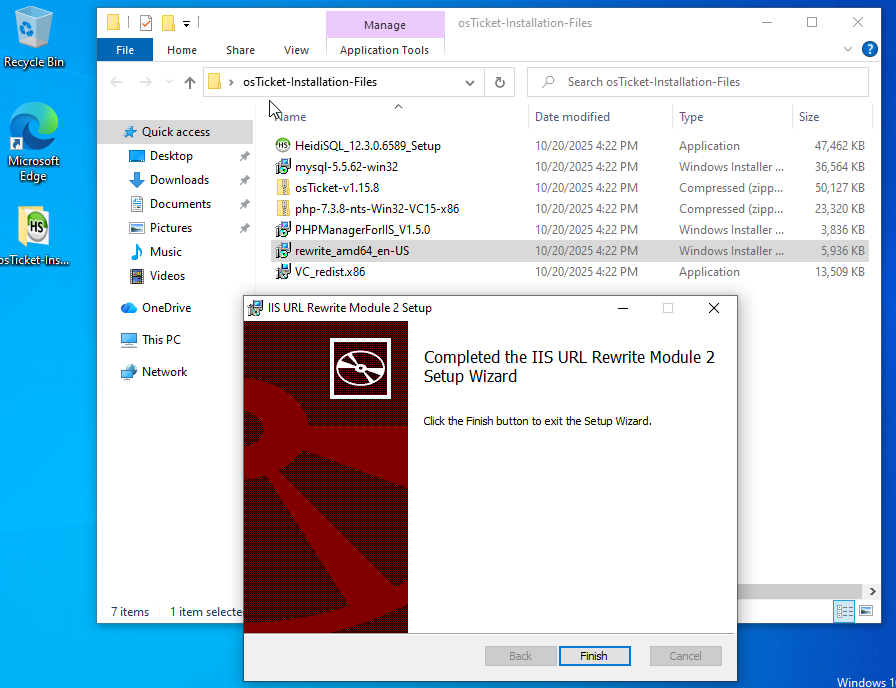Open Downloads in navigation pane

[179, 180]
